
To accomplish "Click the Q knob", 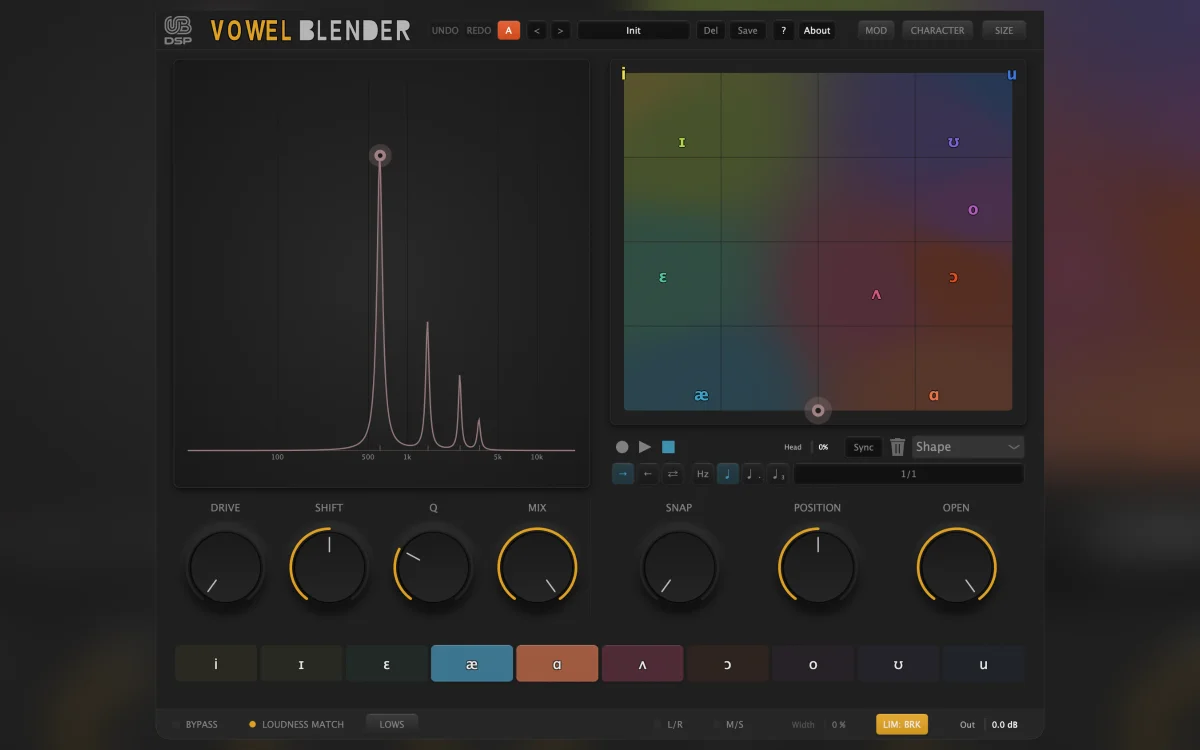I will tap(433, 568).
